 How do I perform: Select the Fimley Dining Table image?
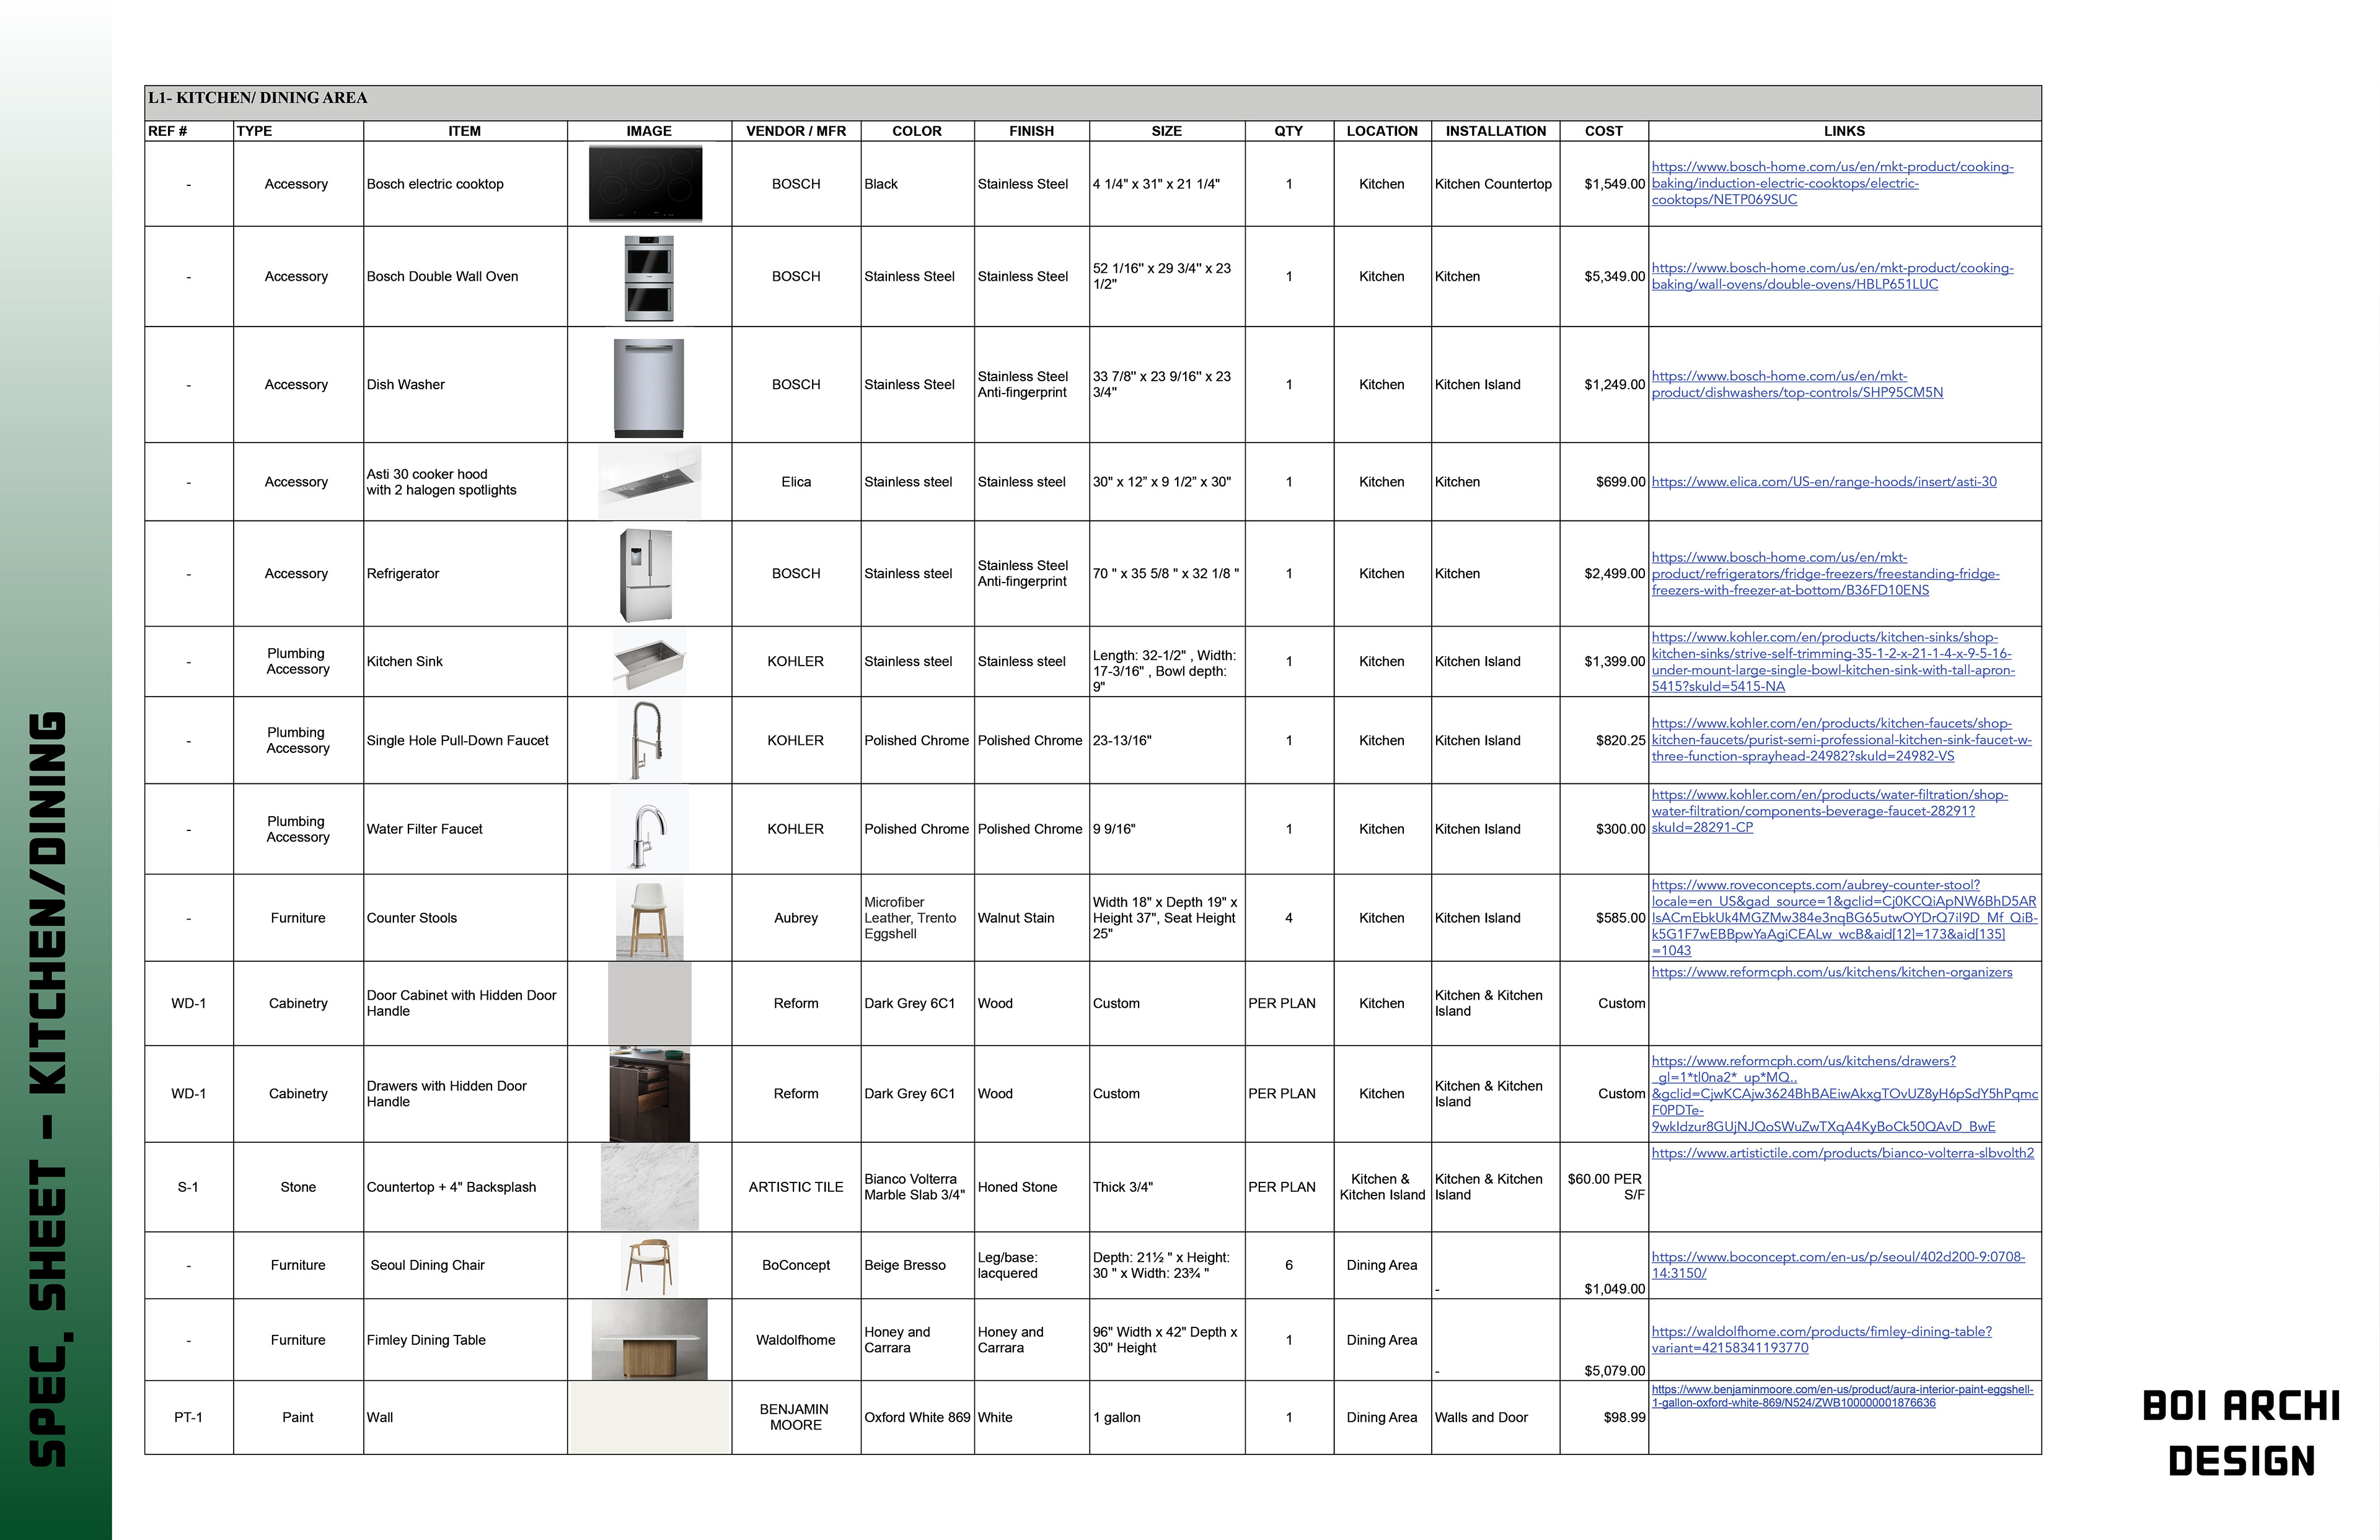click(649, 1340)
